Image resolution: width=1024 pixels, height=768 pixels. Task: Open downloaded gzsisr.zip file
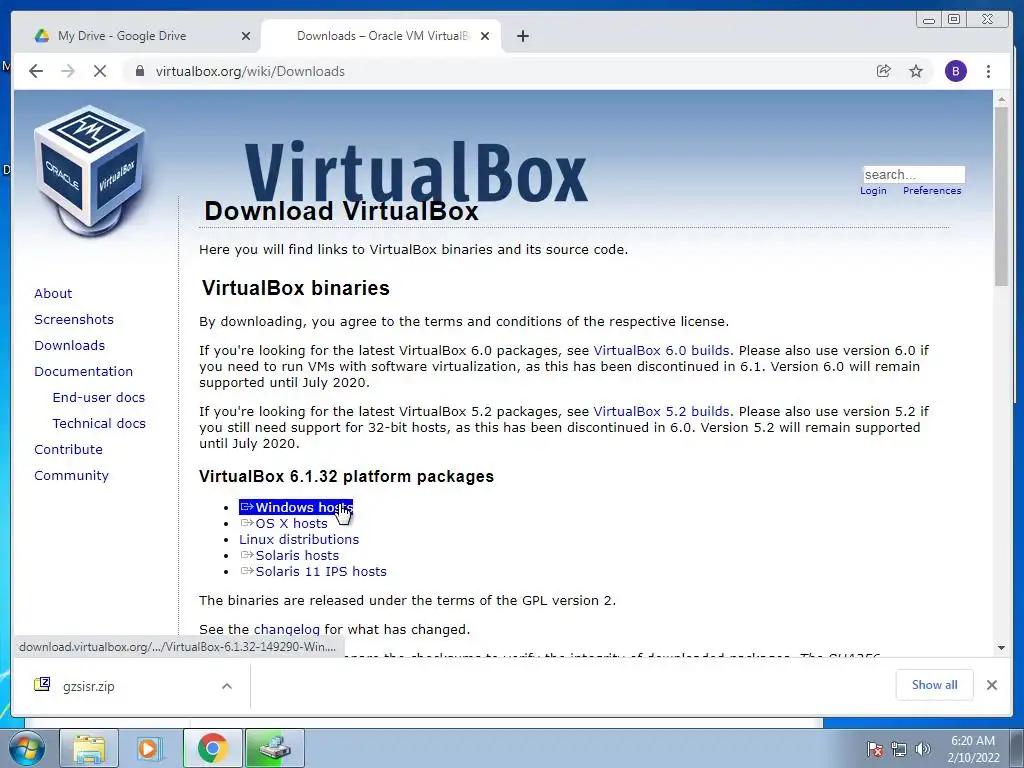[x=89, y=686]
